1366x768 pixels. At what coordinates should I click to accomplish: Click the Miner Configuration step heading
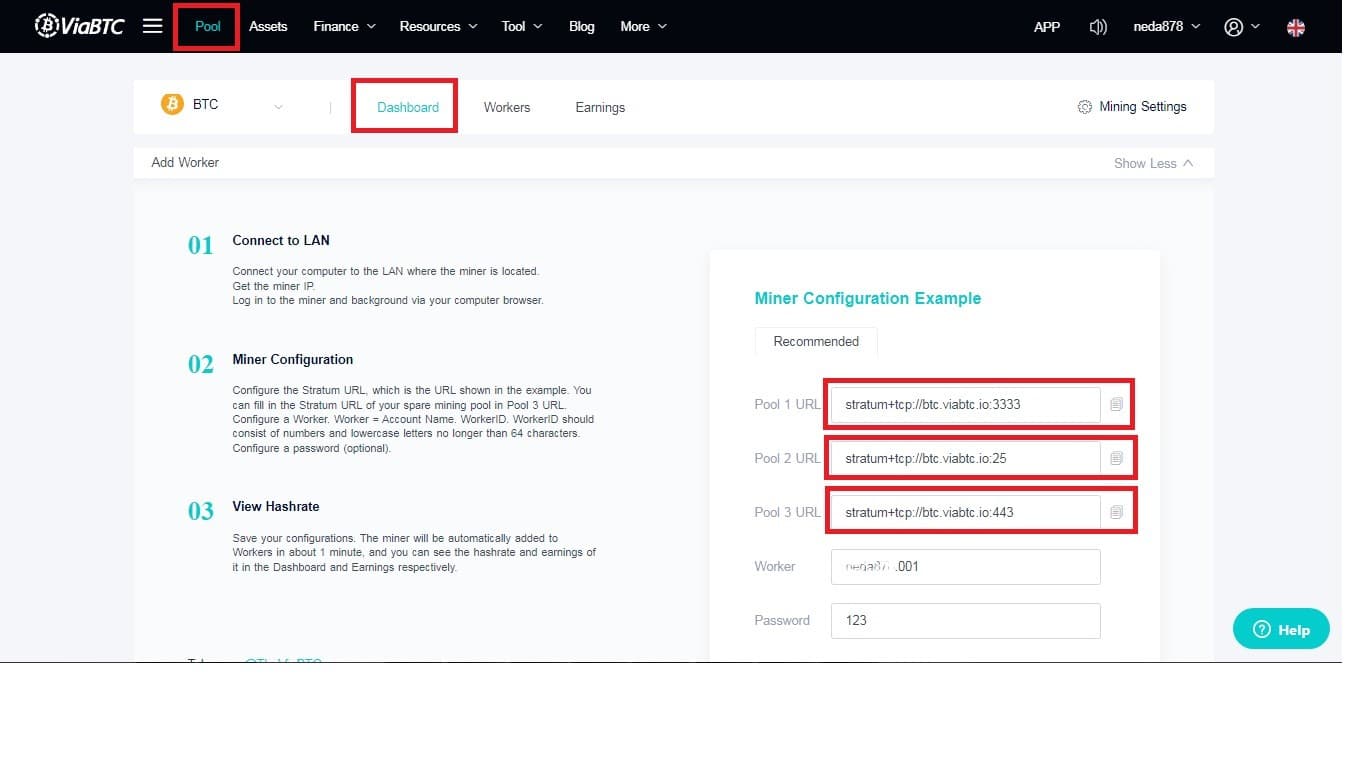(x=293, y=359)
